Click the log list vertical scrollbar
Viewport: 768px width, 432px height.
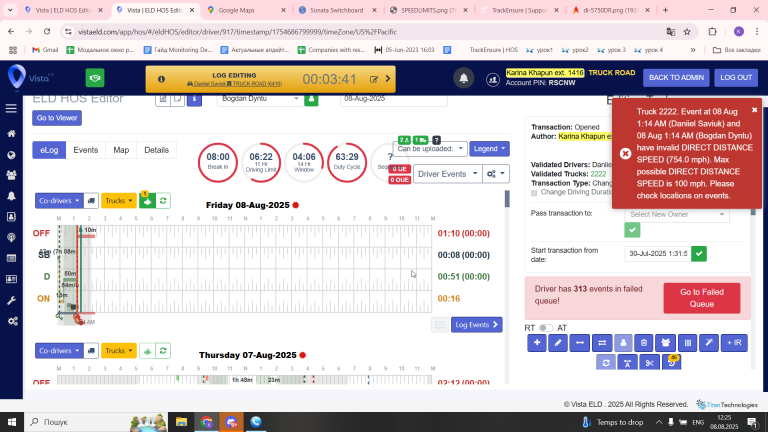[x=507, y=199]
